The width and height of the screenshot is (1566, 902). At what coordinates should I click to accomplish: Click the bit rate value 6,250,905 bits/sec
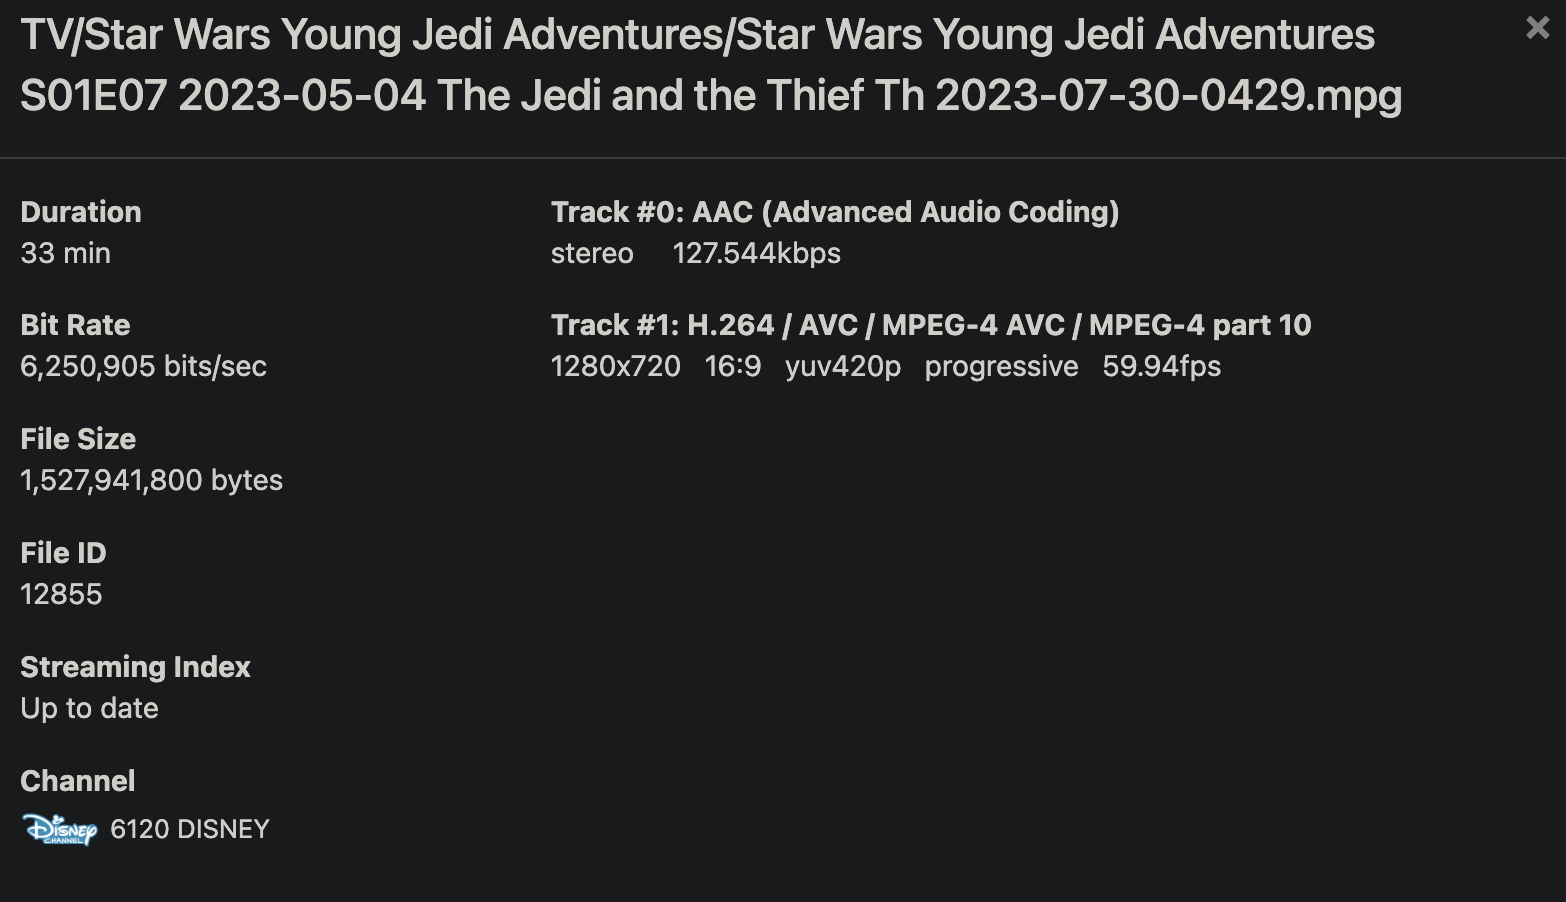tap(143, 366)
